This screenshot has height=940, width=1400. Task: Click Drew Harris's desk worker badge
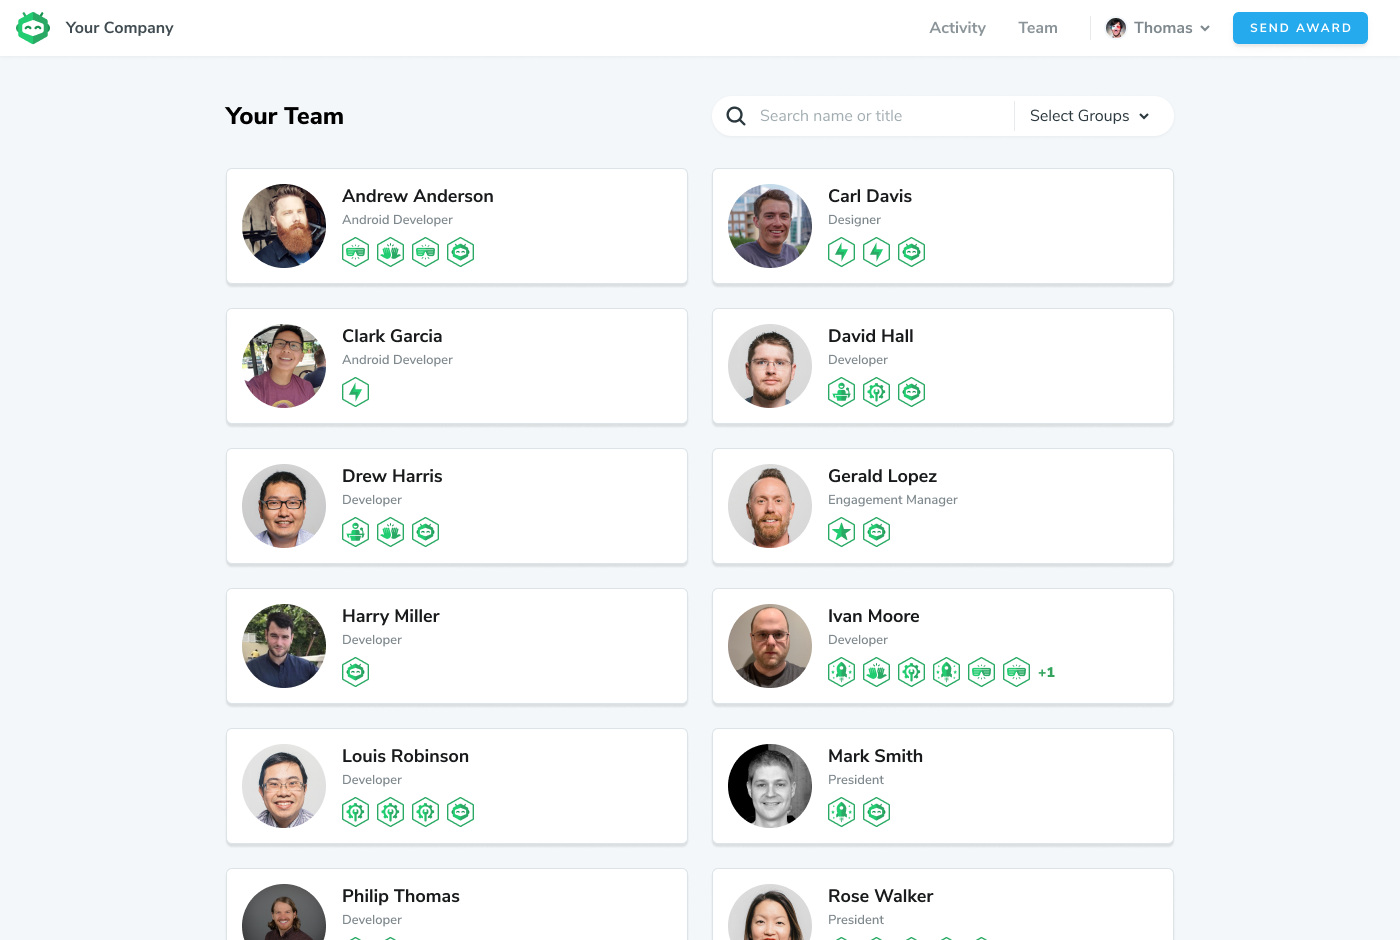(x=355, y=532)
